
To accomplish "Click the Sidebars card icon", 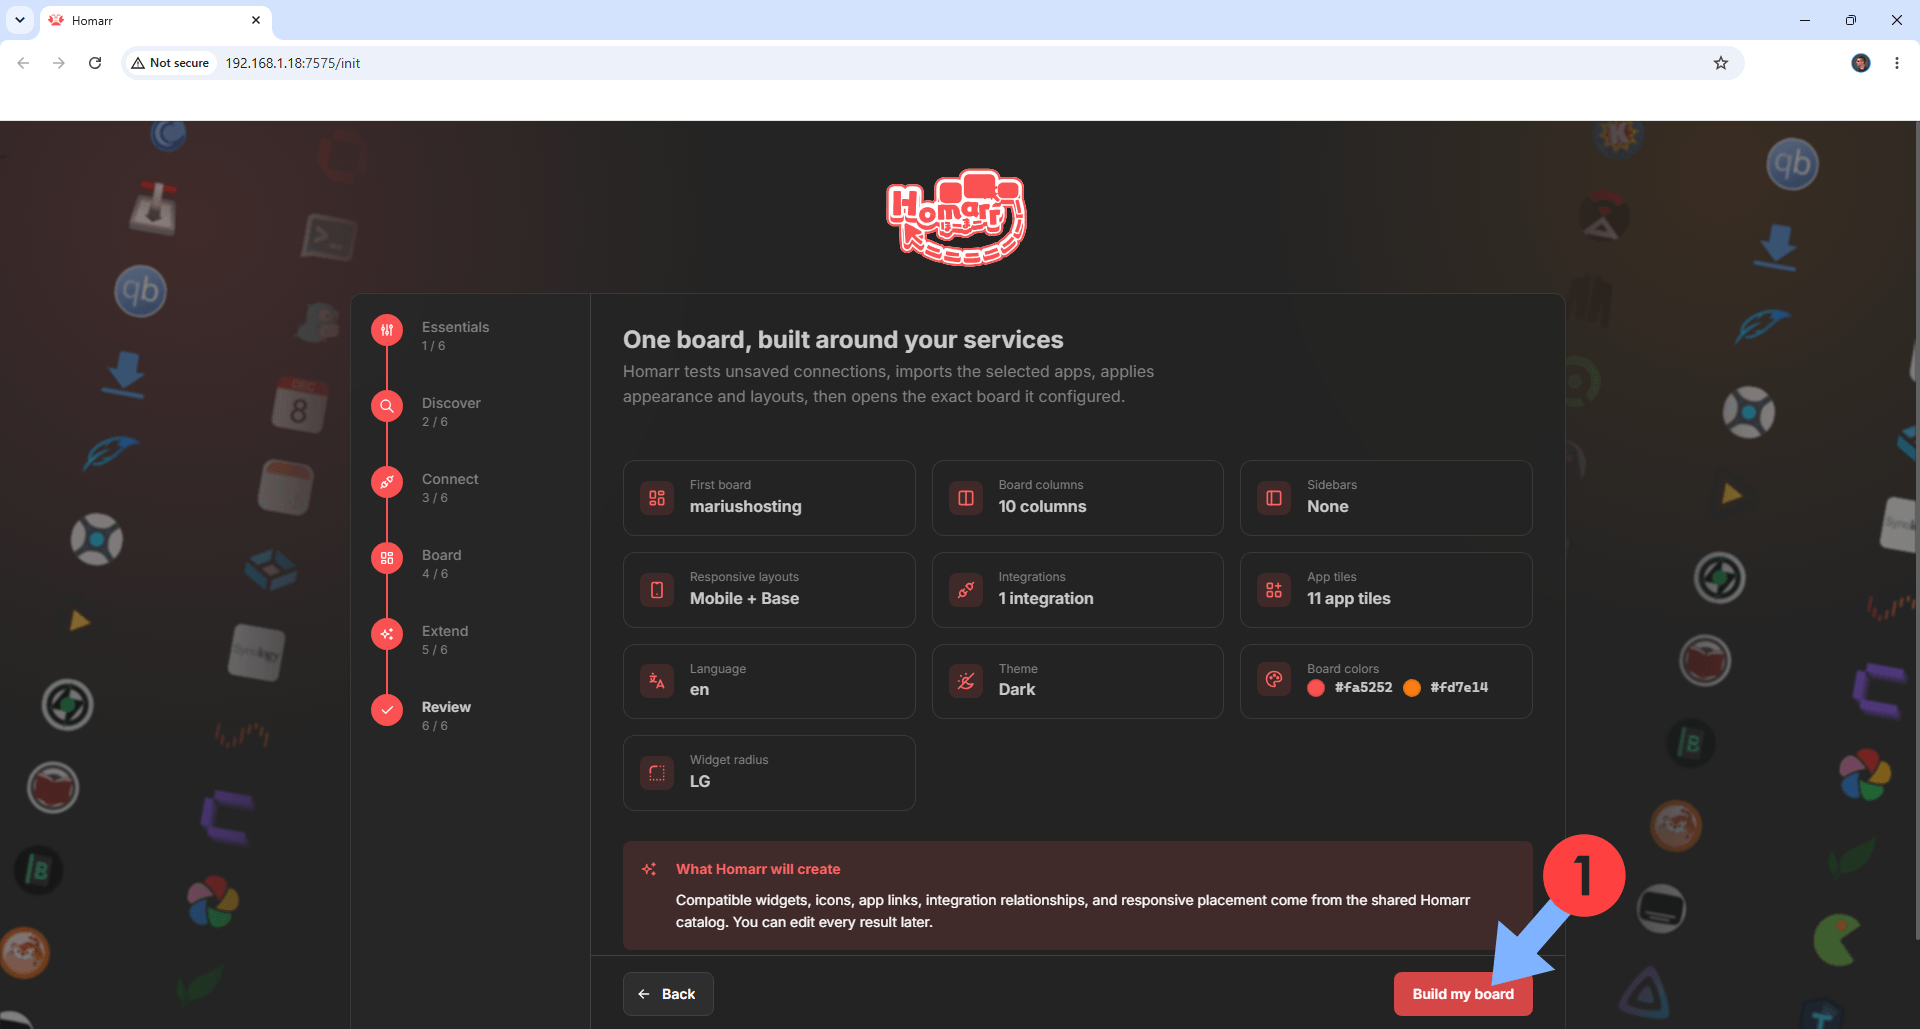I will (x=1274, y=498).
